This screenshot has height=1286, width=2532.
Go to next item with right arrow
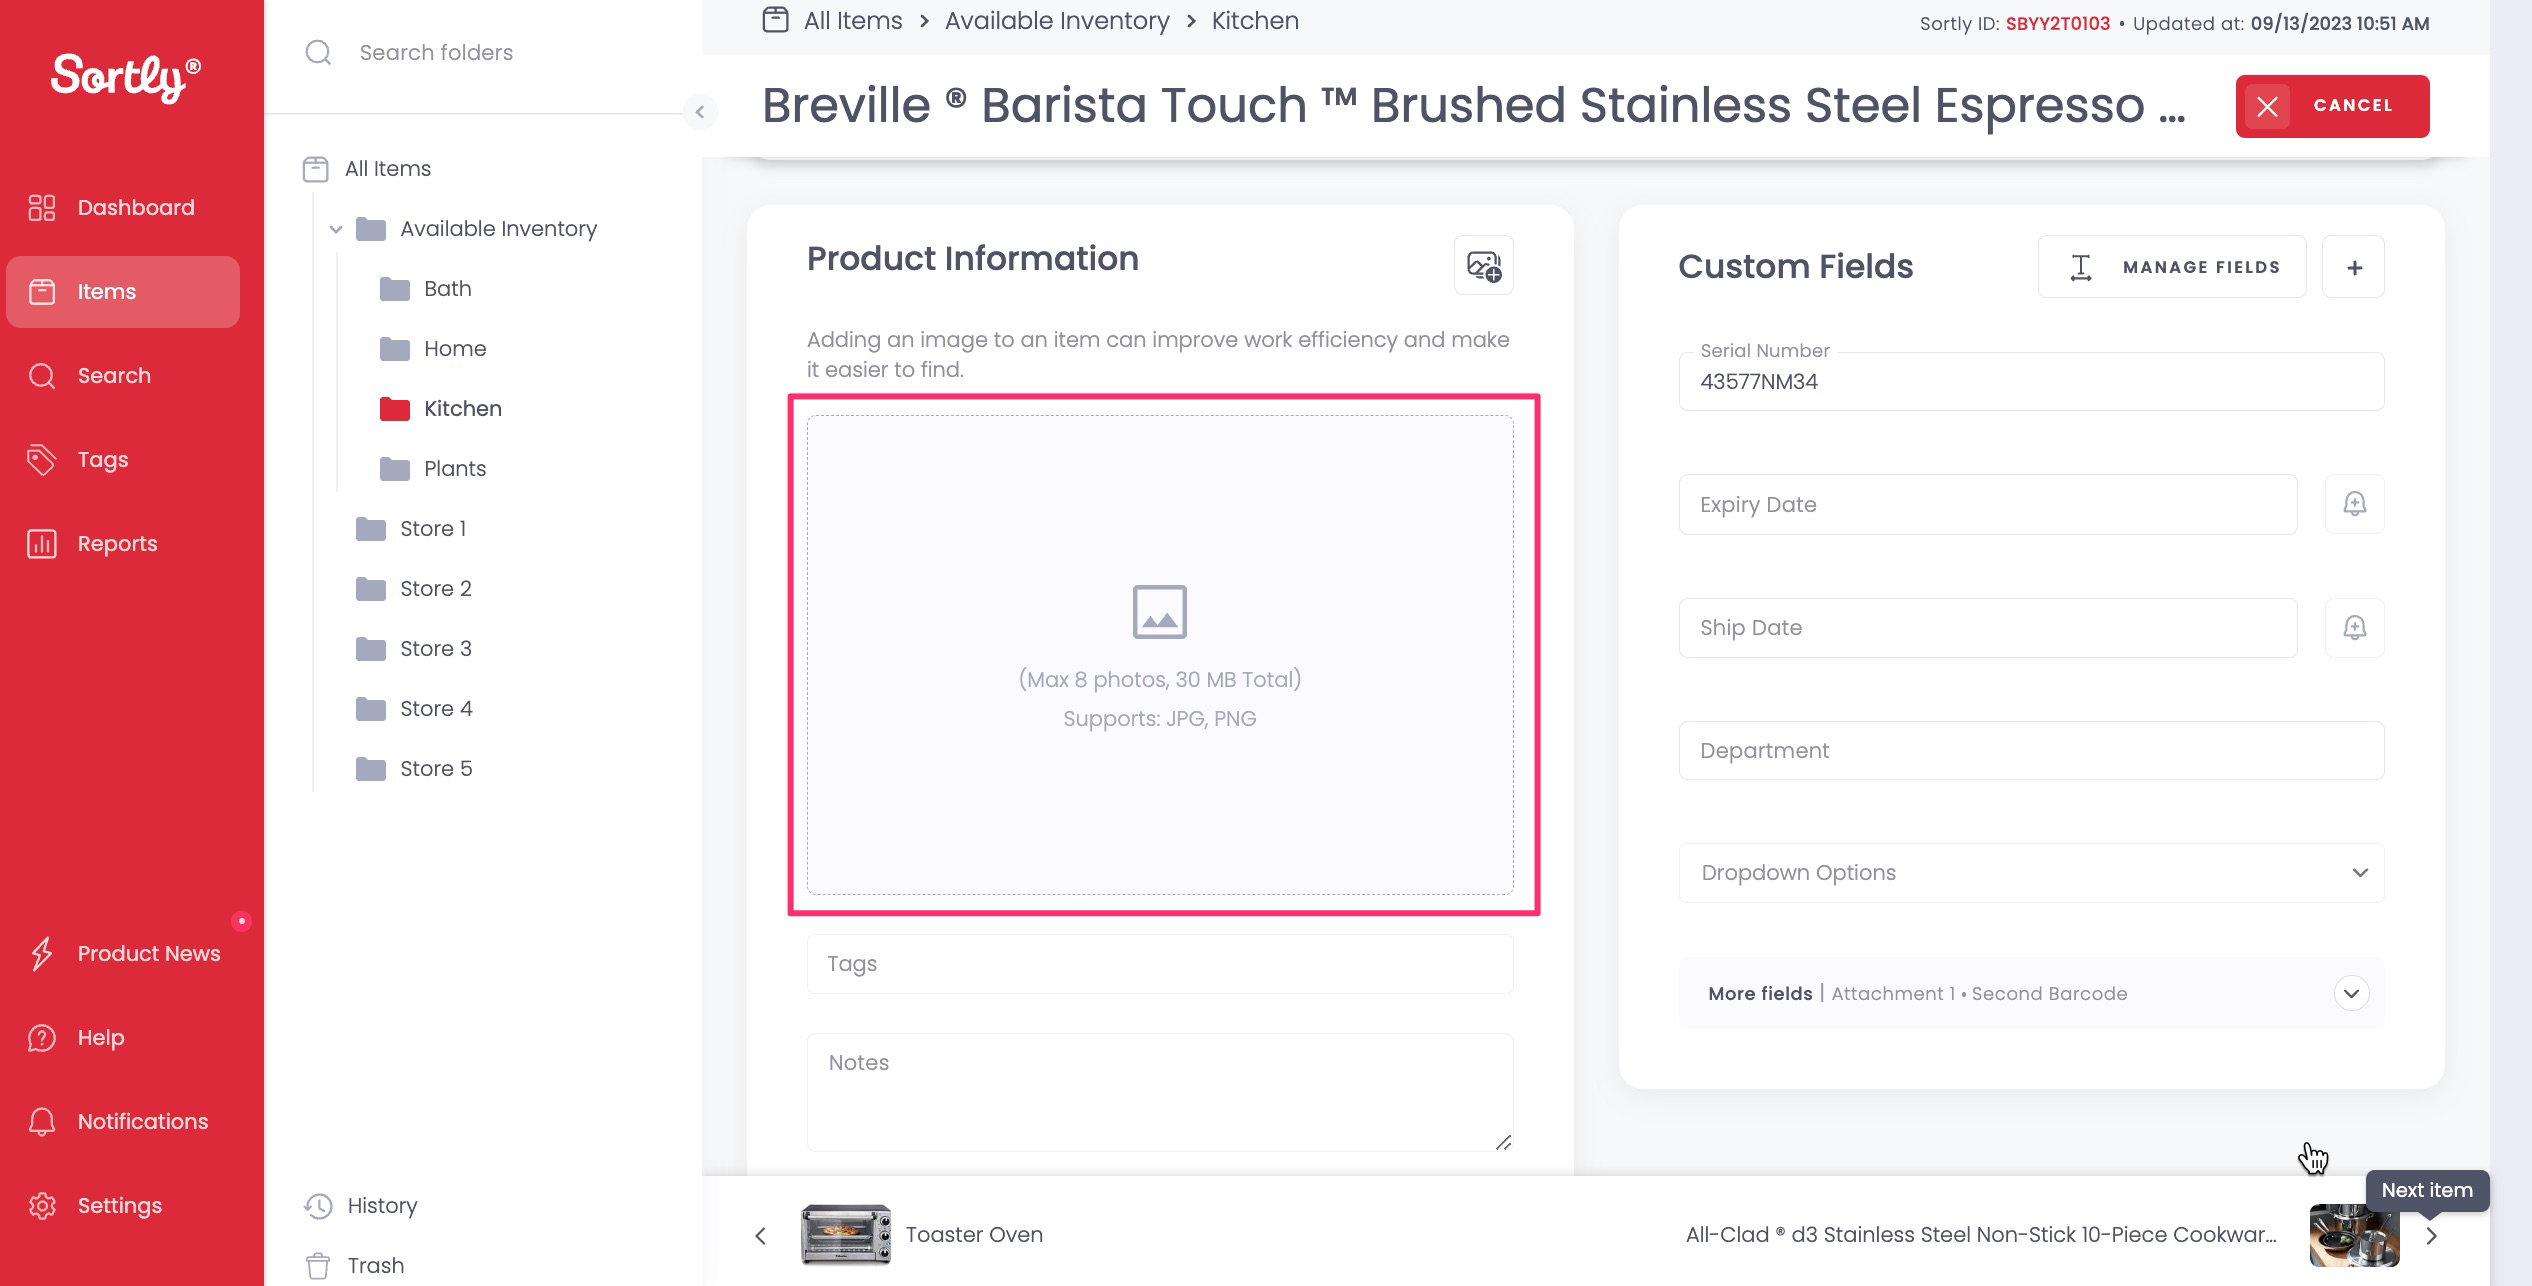tap(2432, 1236)
